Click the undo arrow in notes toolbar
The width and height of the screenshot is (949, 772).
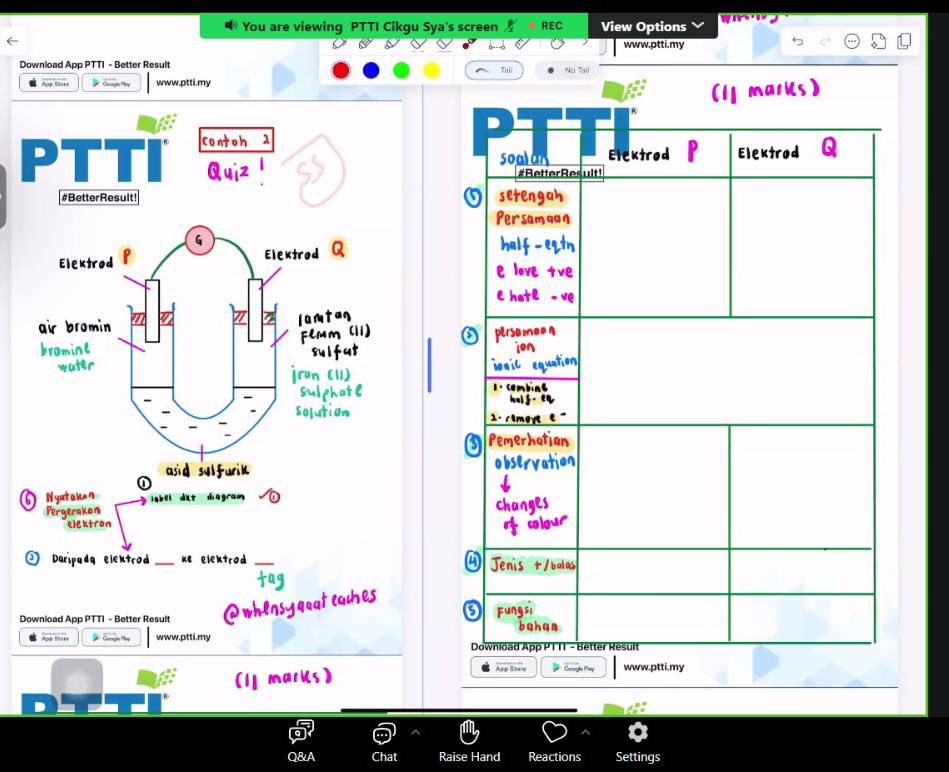[x=797, y=41]
